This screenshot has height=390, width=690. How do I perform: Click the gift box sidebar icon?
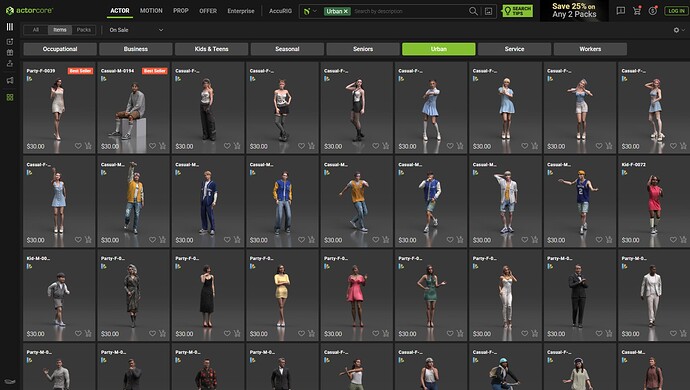(x=10, y=52)
